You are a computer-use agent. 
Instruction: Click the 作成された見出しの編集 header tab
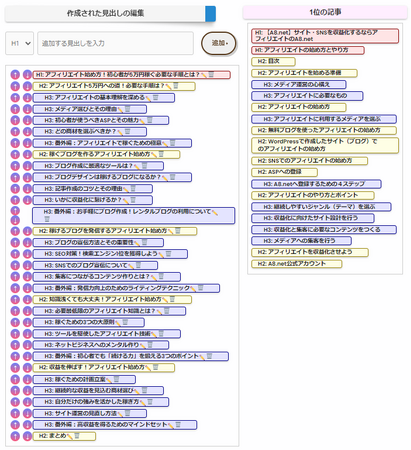tap(105, 13)
